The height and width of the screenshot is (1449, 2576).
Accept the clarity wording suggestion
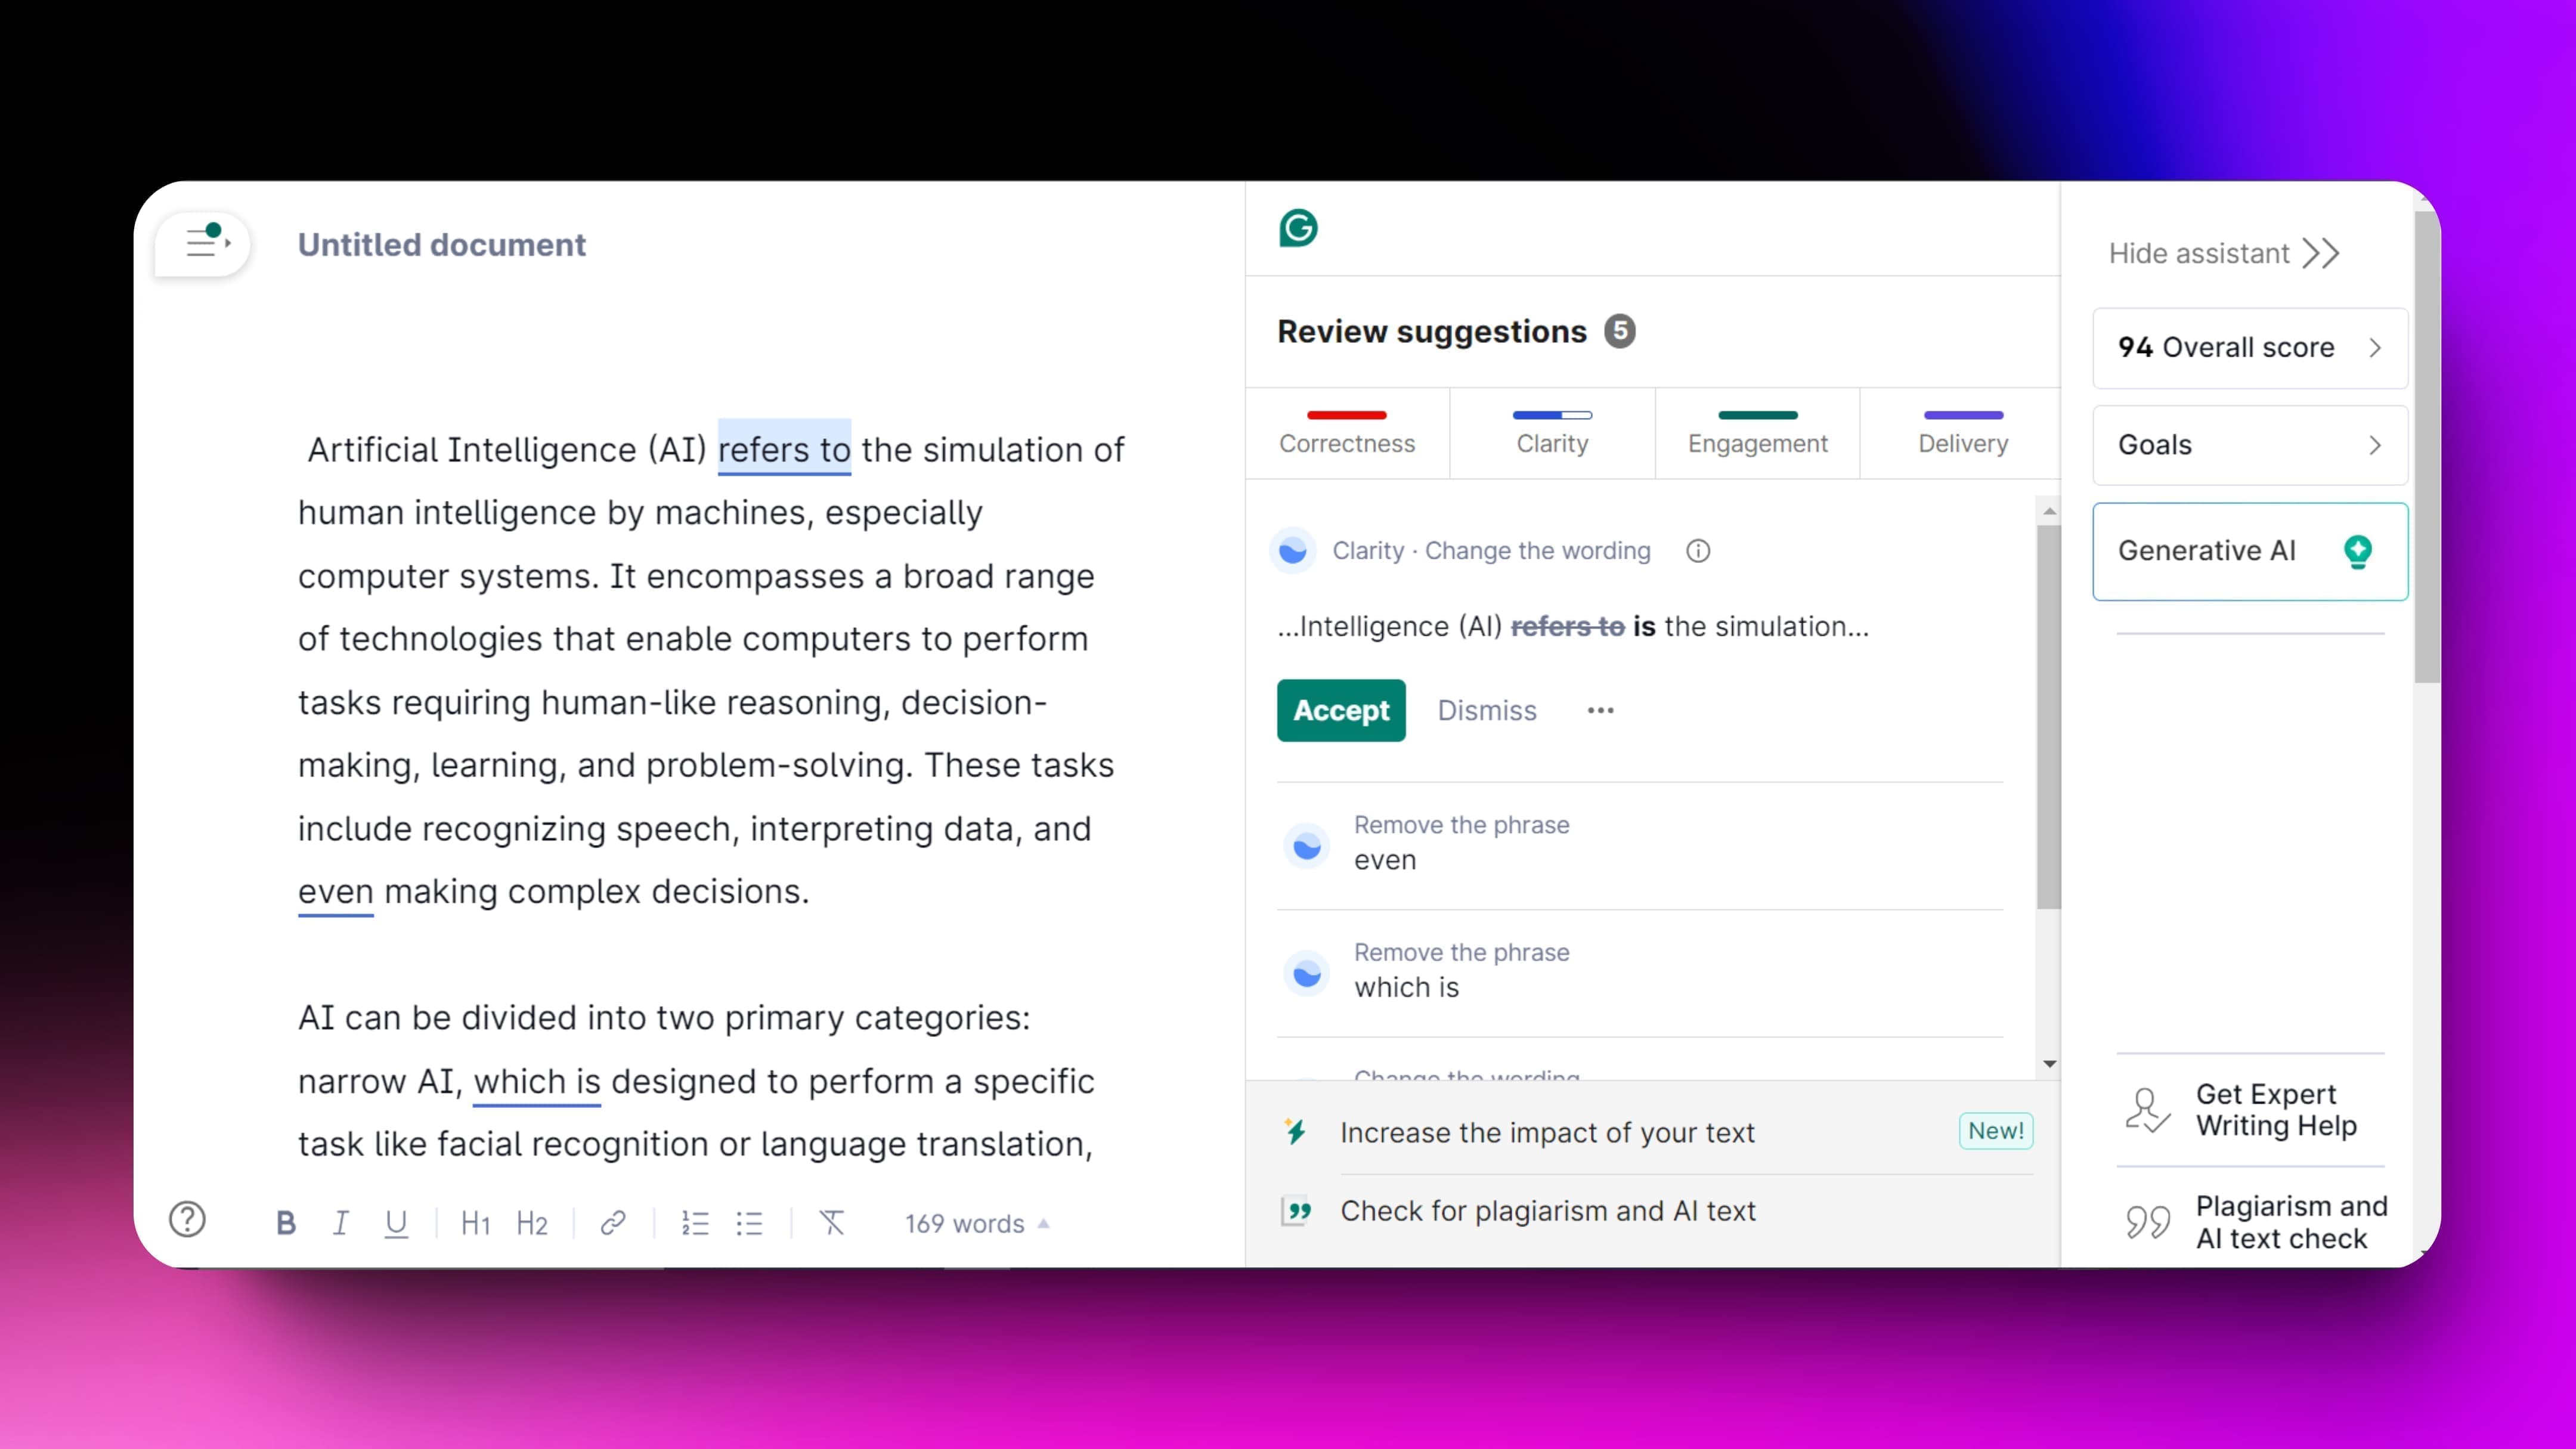1341,710
